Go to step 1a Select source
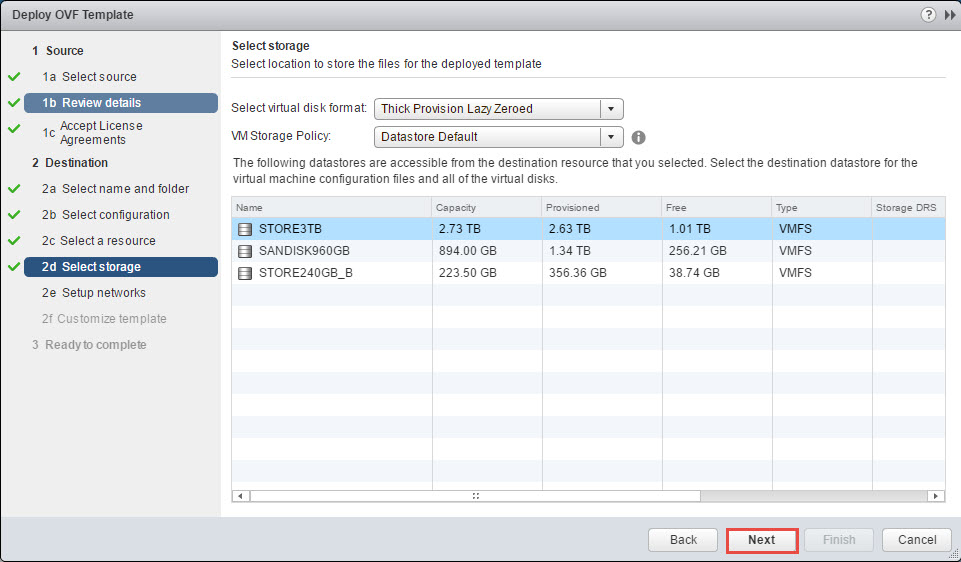Image resolution: width=961 pixels, height=562 pixels. pyautogui.click(x=89, y=77)
